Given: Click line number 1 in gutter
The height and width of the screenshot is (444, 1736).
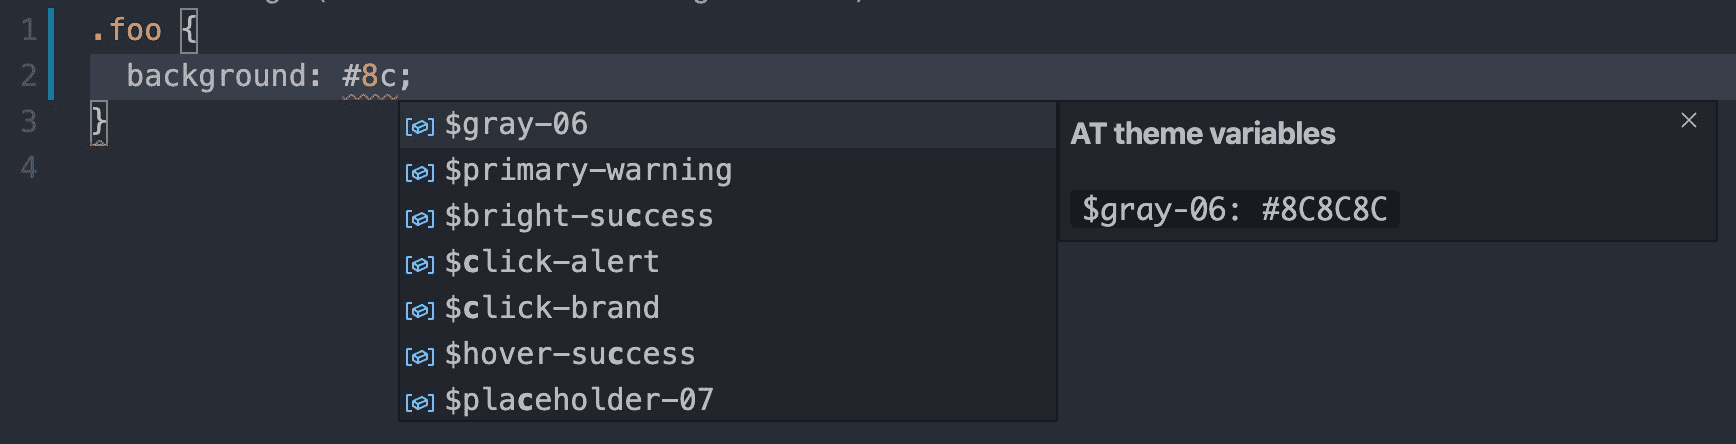Looking at the screenshot, I should coord(29,30).
